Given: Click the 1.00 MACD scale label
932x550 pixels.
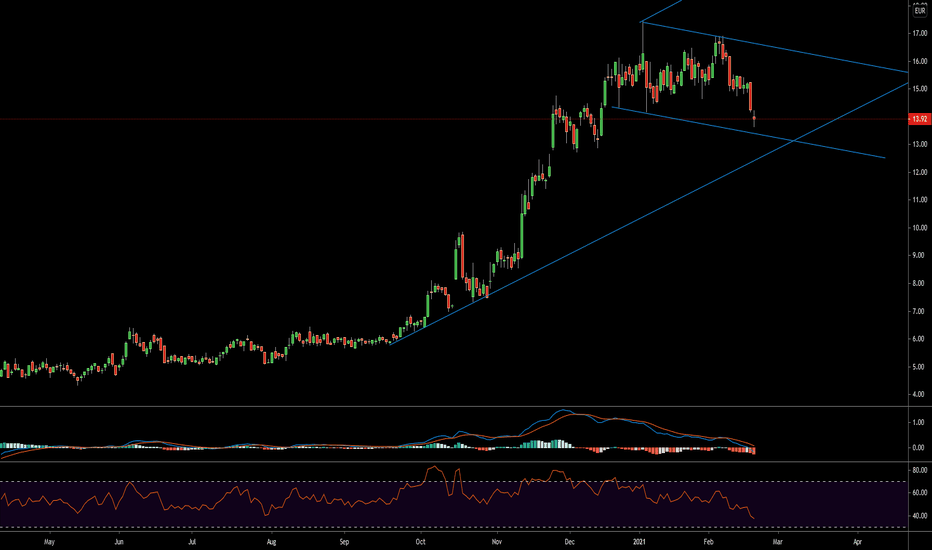Looking at the screenshot, I should tap(920, 423).
